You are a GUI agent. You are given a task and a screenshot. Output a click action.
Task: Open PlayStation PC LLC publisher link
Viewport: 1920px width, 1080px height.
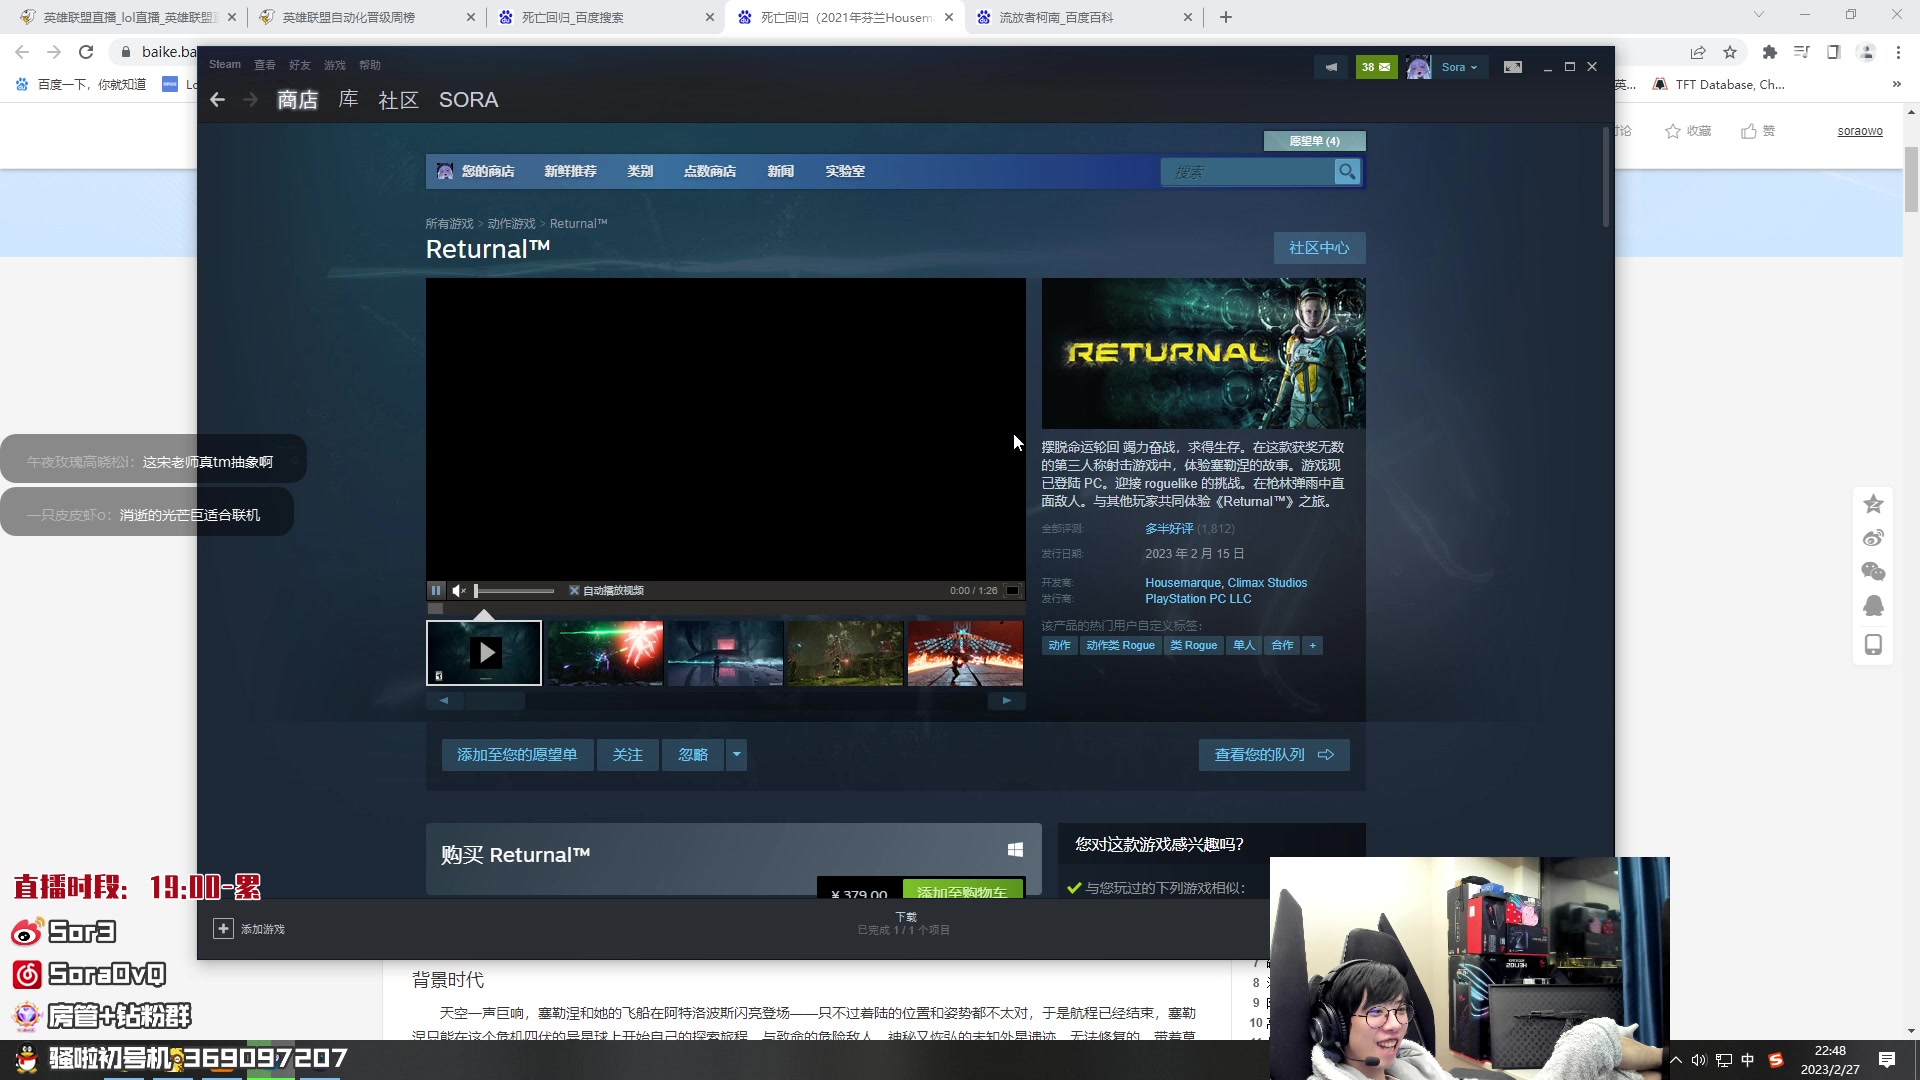[1198, 599]
